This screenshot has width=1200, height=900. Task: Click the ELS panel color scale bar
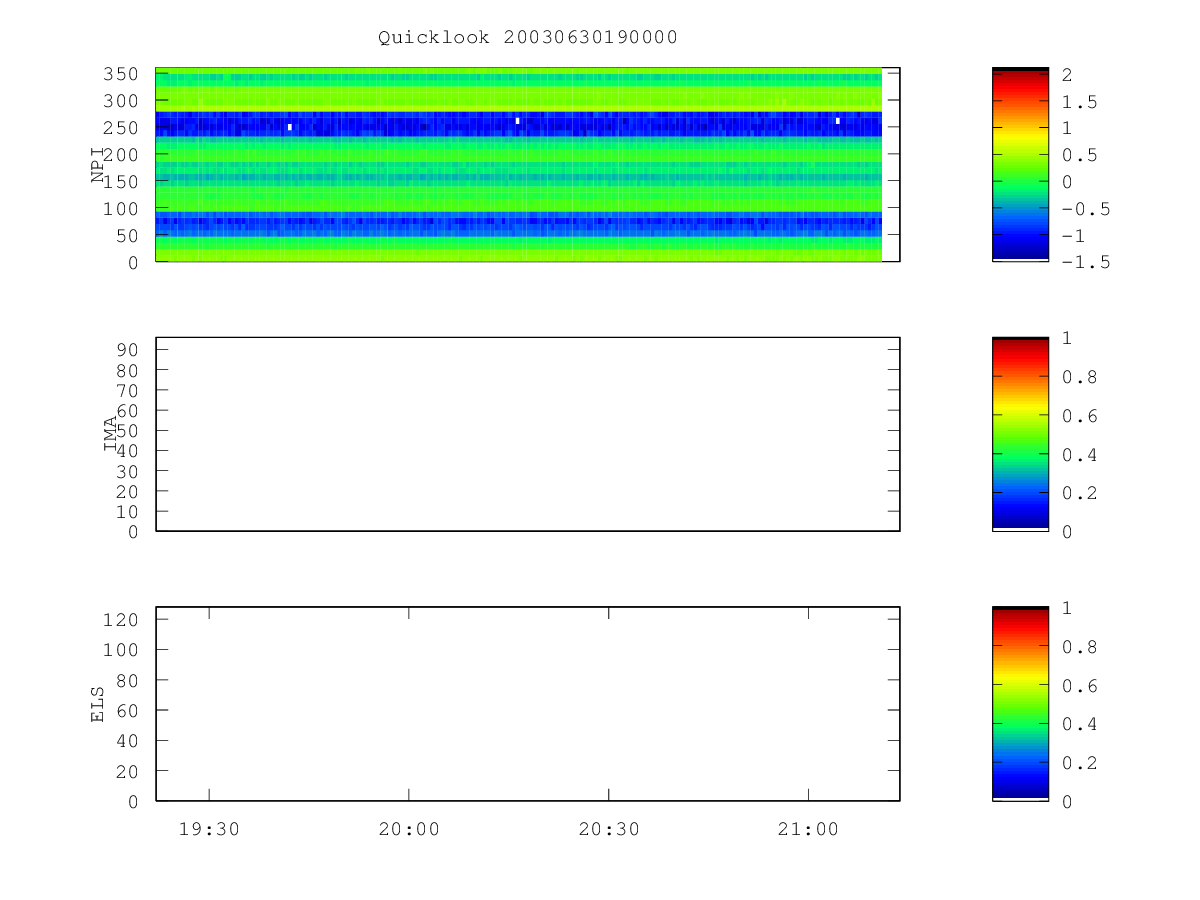(x=1020, y=704)
